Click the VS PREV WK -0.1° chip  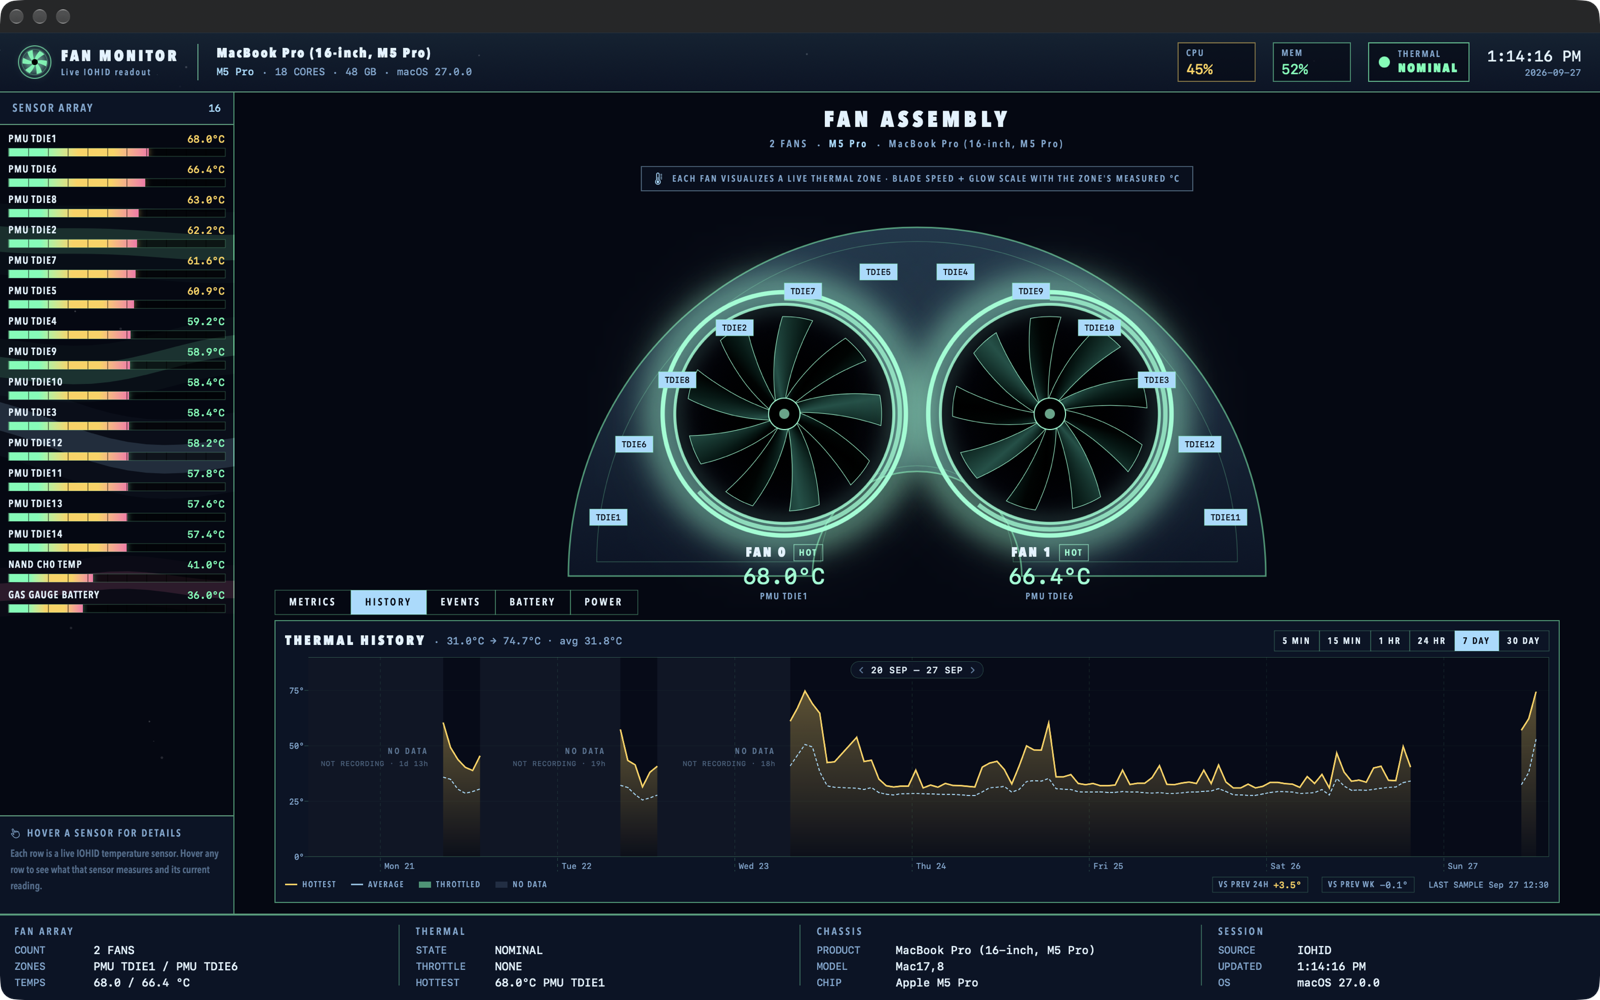pos(1367,885)
